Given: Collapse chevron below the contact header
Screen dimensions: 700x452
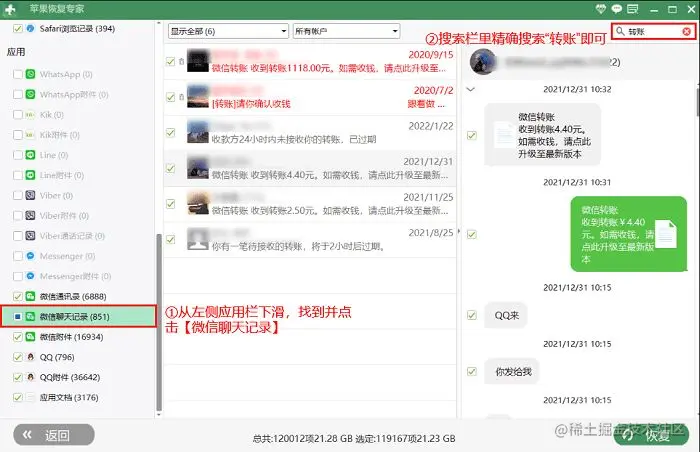Looking at the screenshot, I should pos(471,89).
